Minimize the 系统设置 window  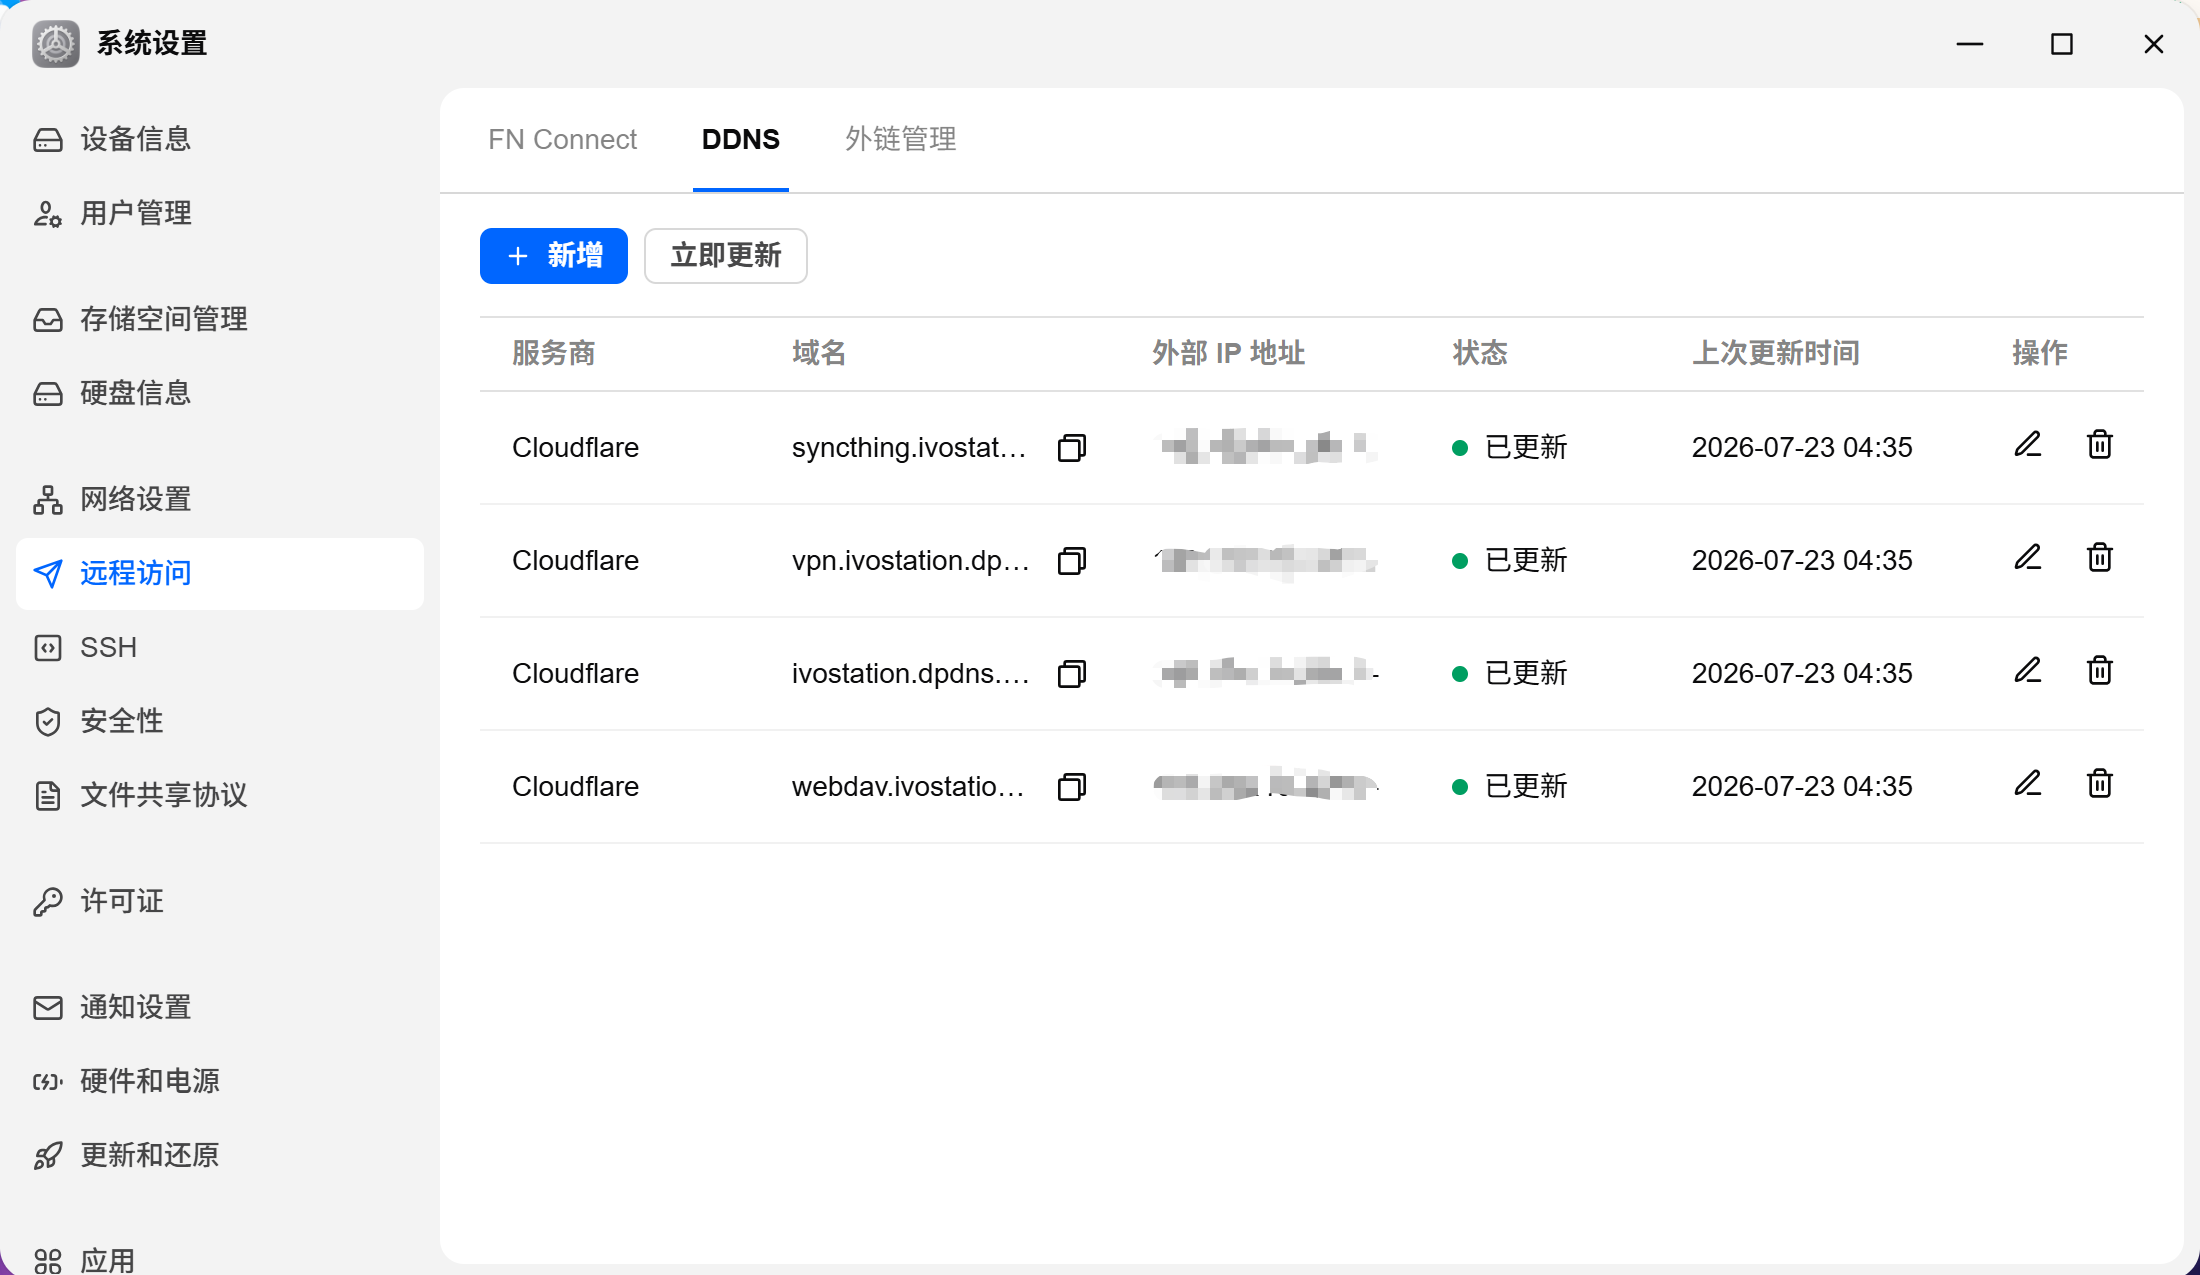[1970, 44]
